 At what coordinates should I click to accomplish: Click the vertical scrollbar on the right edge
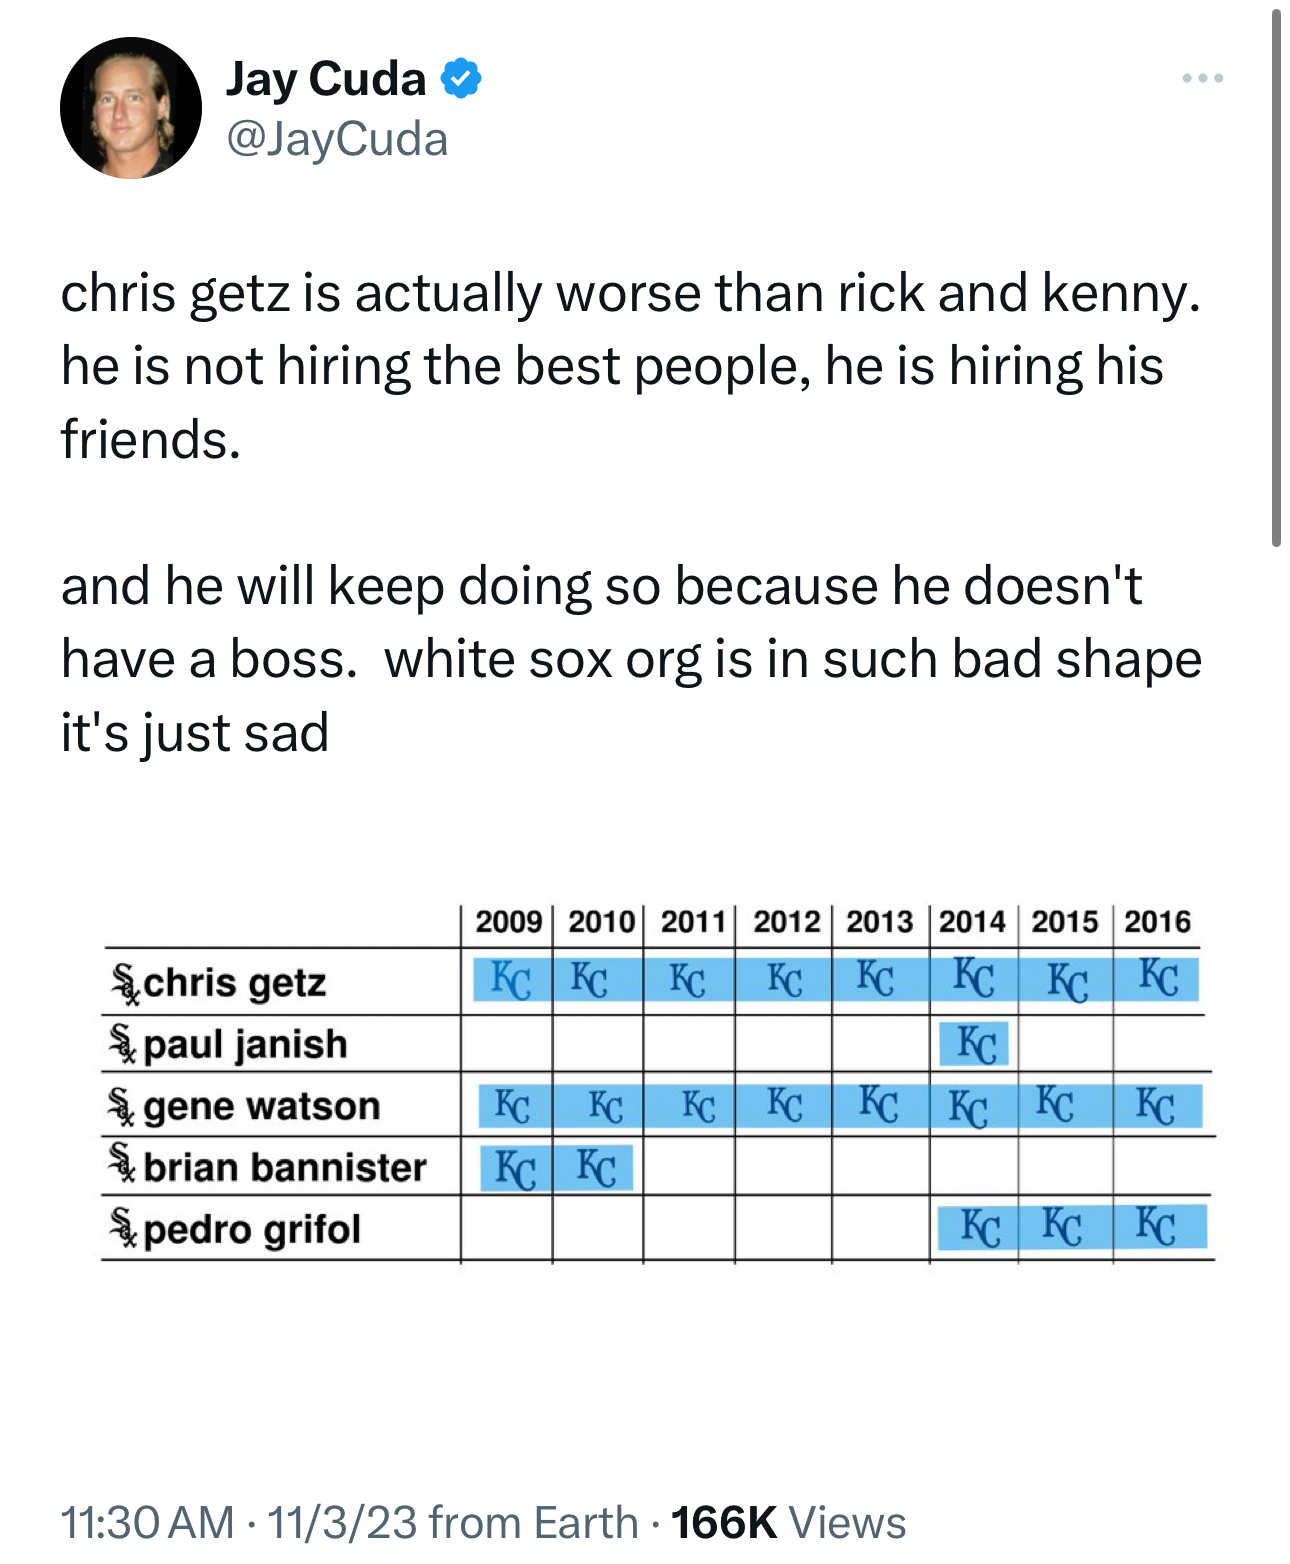point(1276,280)
